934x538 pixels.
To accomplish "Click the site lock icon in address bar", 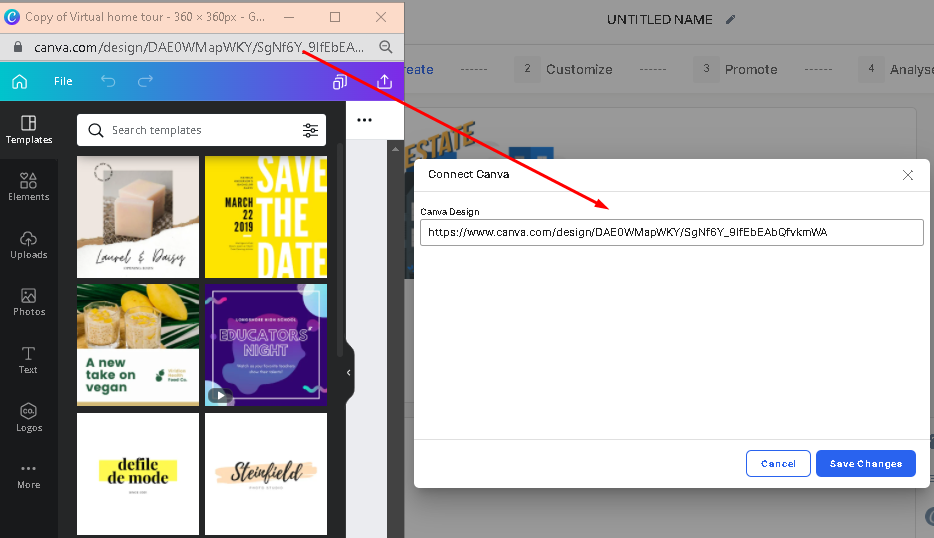I will pyautogui.click(x=17, y=47).
